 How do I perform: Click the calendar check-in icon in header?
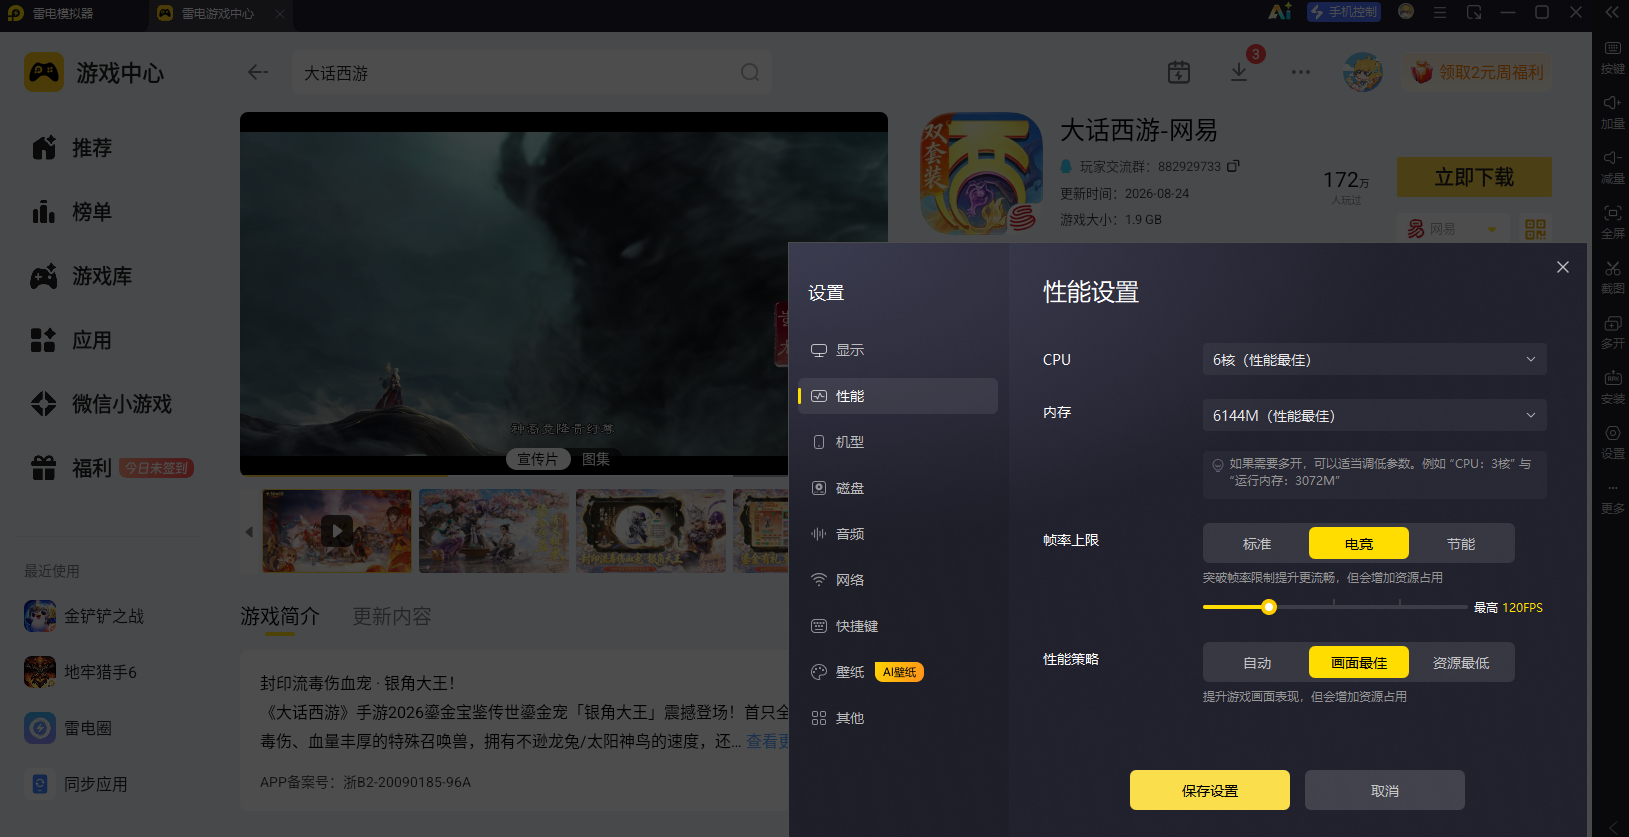(x=1179, y=72)
